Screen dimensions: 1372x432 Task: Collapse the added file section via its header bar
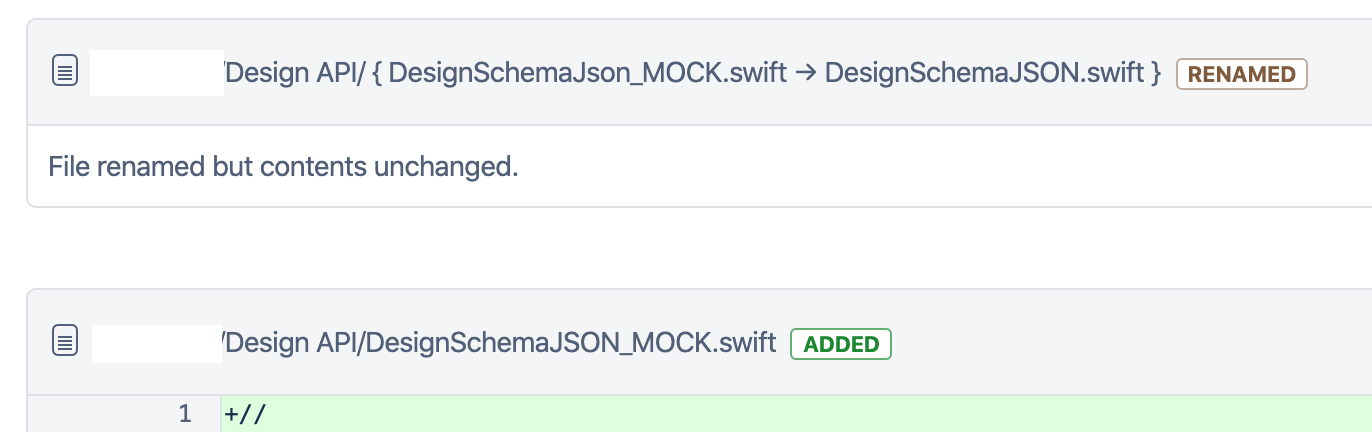point(700,342)
